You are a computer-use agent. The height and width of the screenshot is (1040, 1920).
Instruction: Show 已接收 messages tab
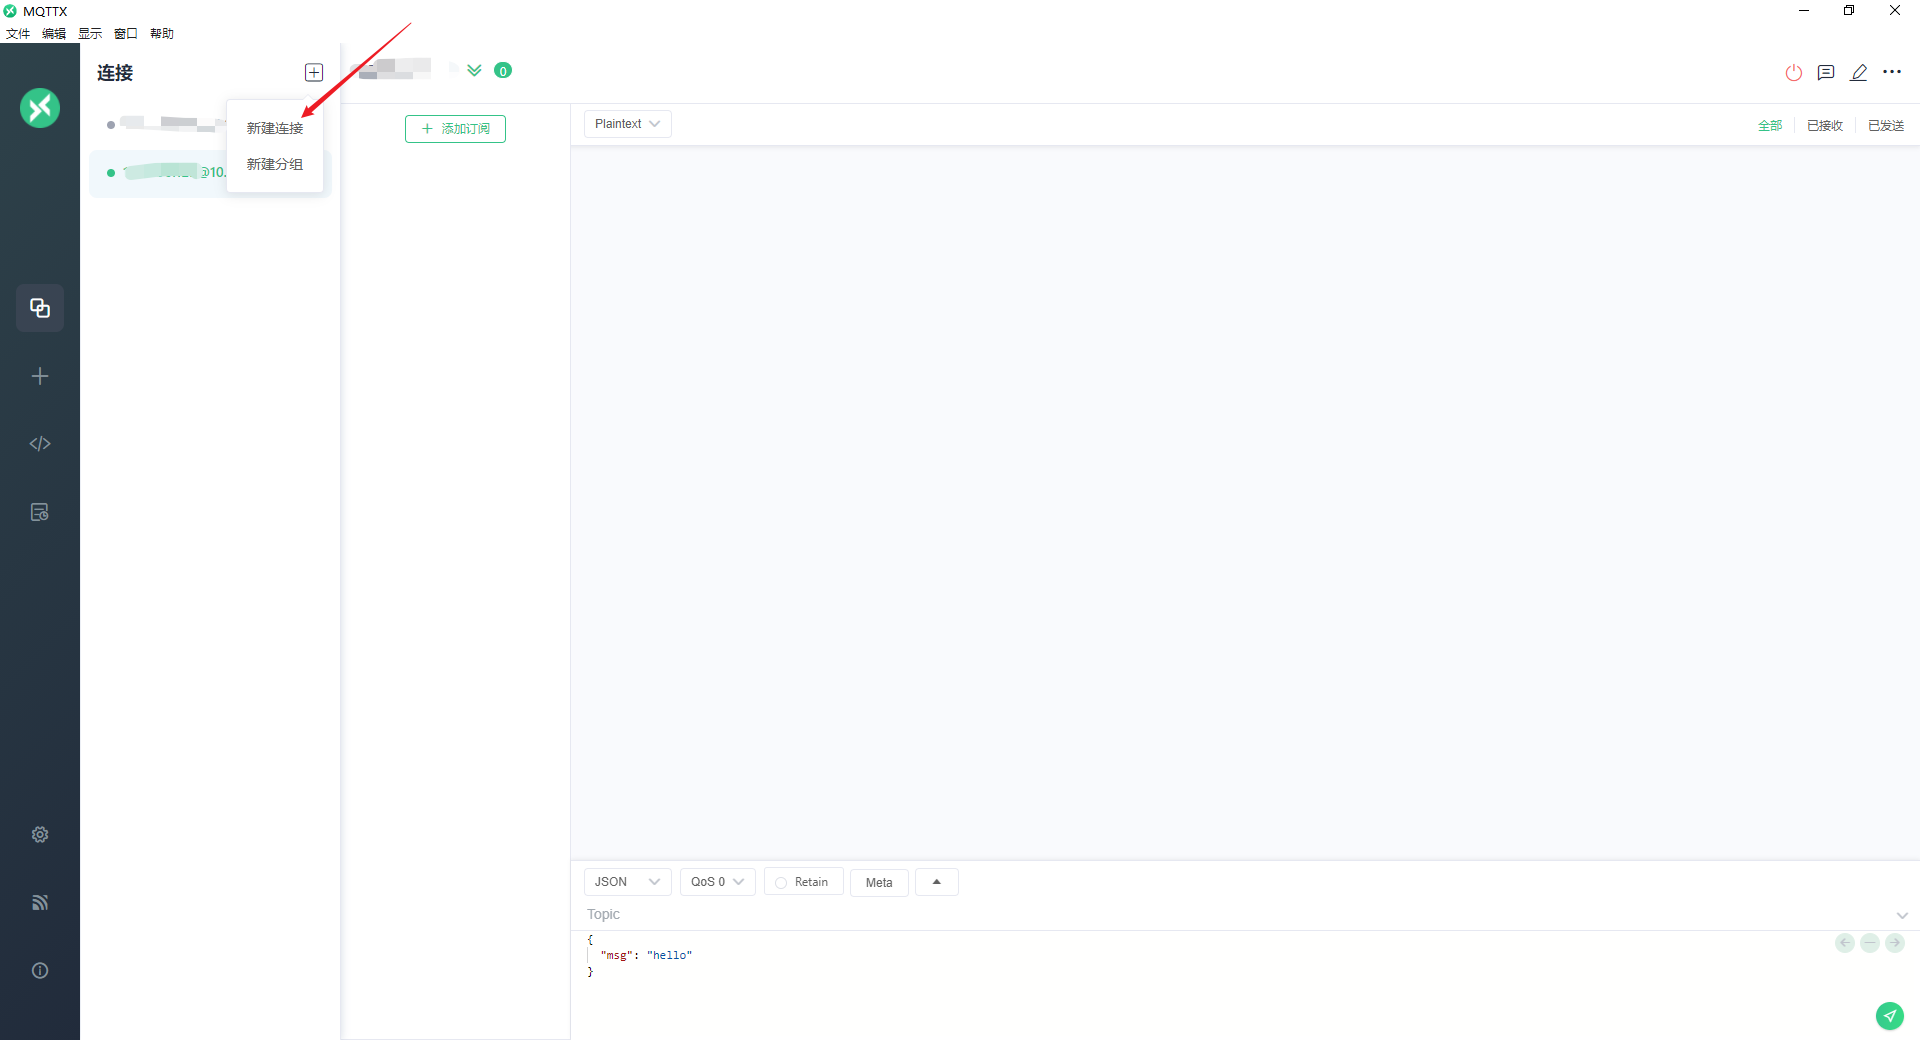point(1825,125)
